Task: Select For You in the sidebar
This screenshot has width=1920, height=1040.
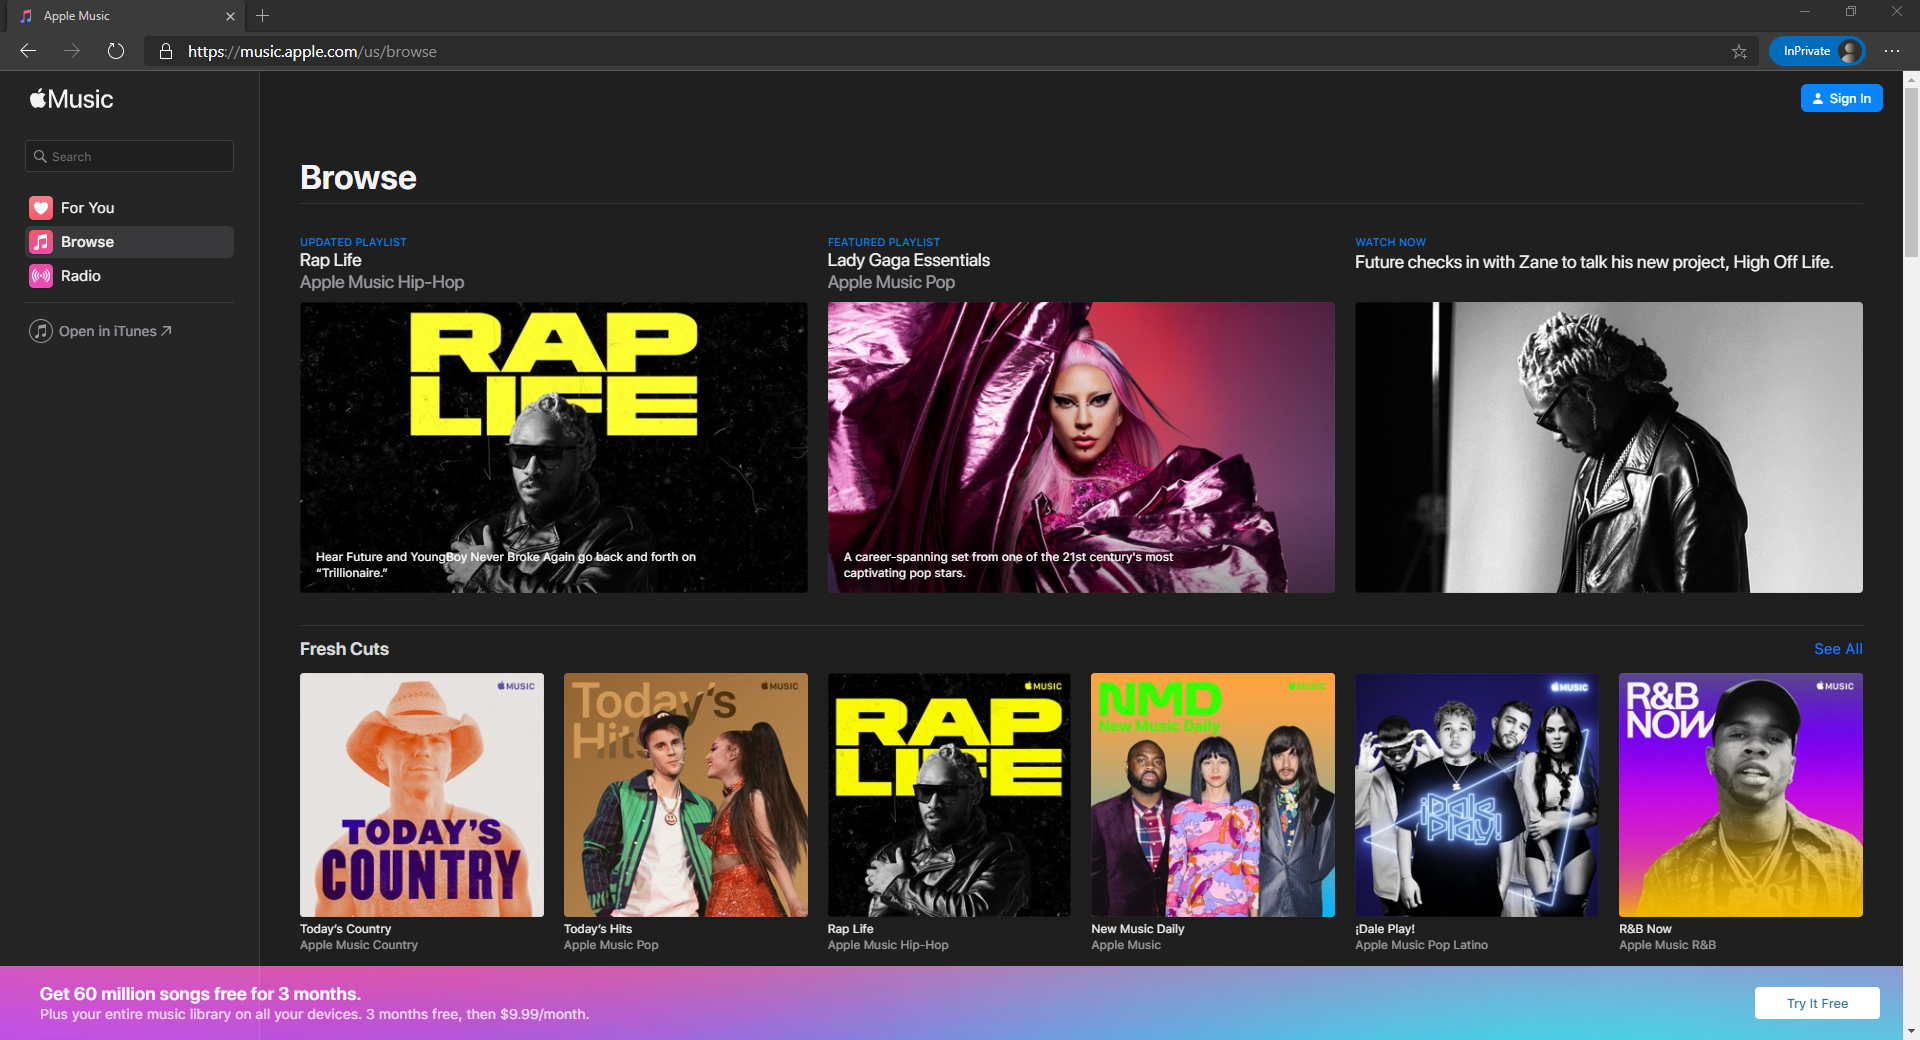Action: click(x=130, y=208)
